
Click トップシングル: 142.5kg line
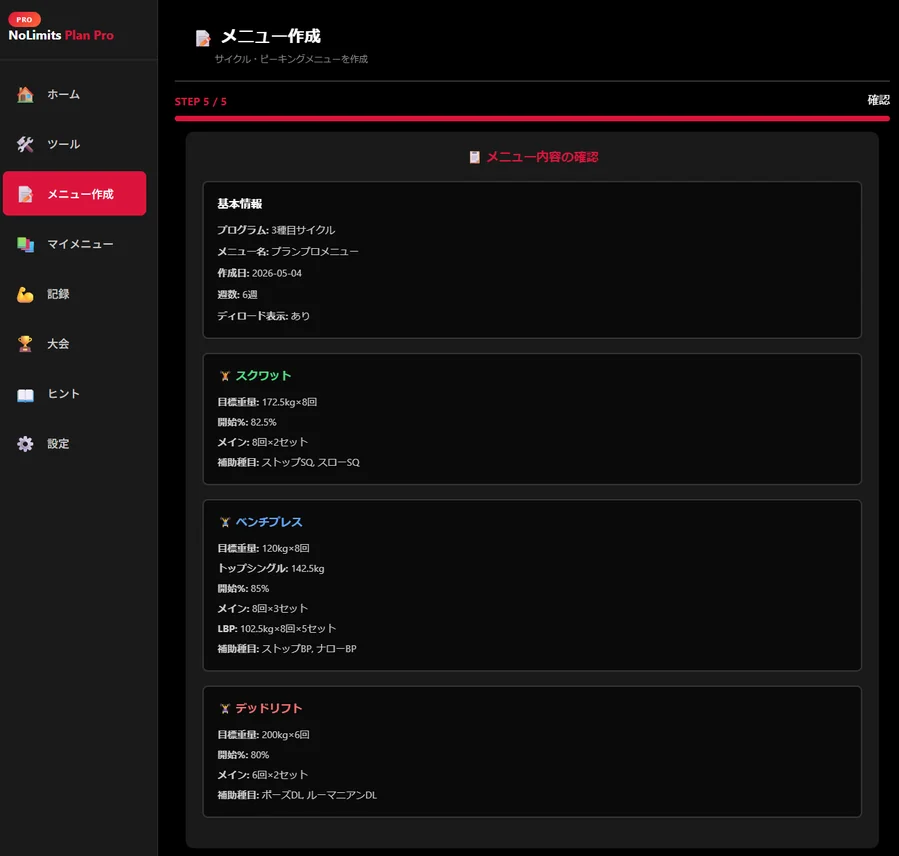coord(271,568)
